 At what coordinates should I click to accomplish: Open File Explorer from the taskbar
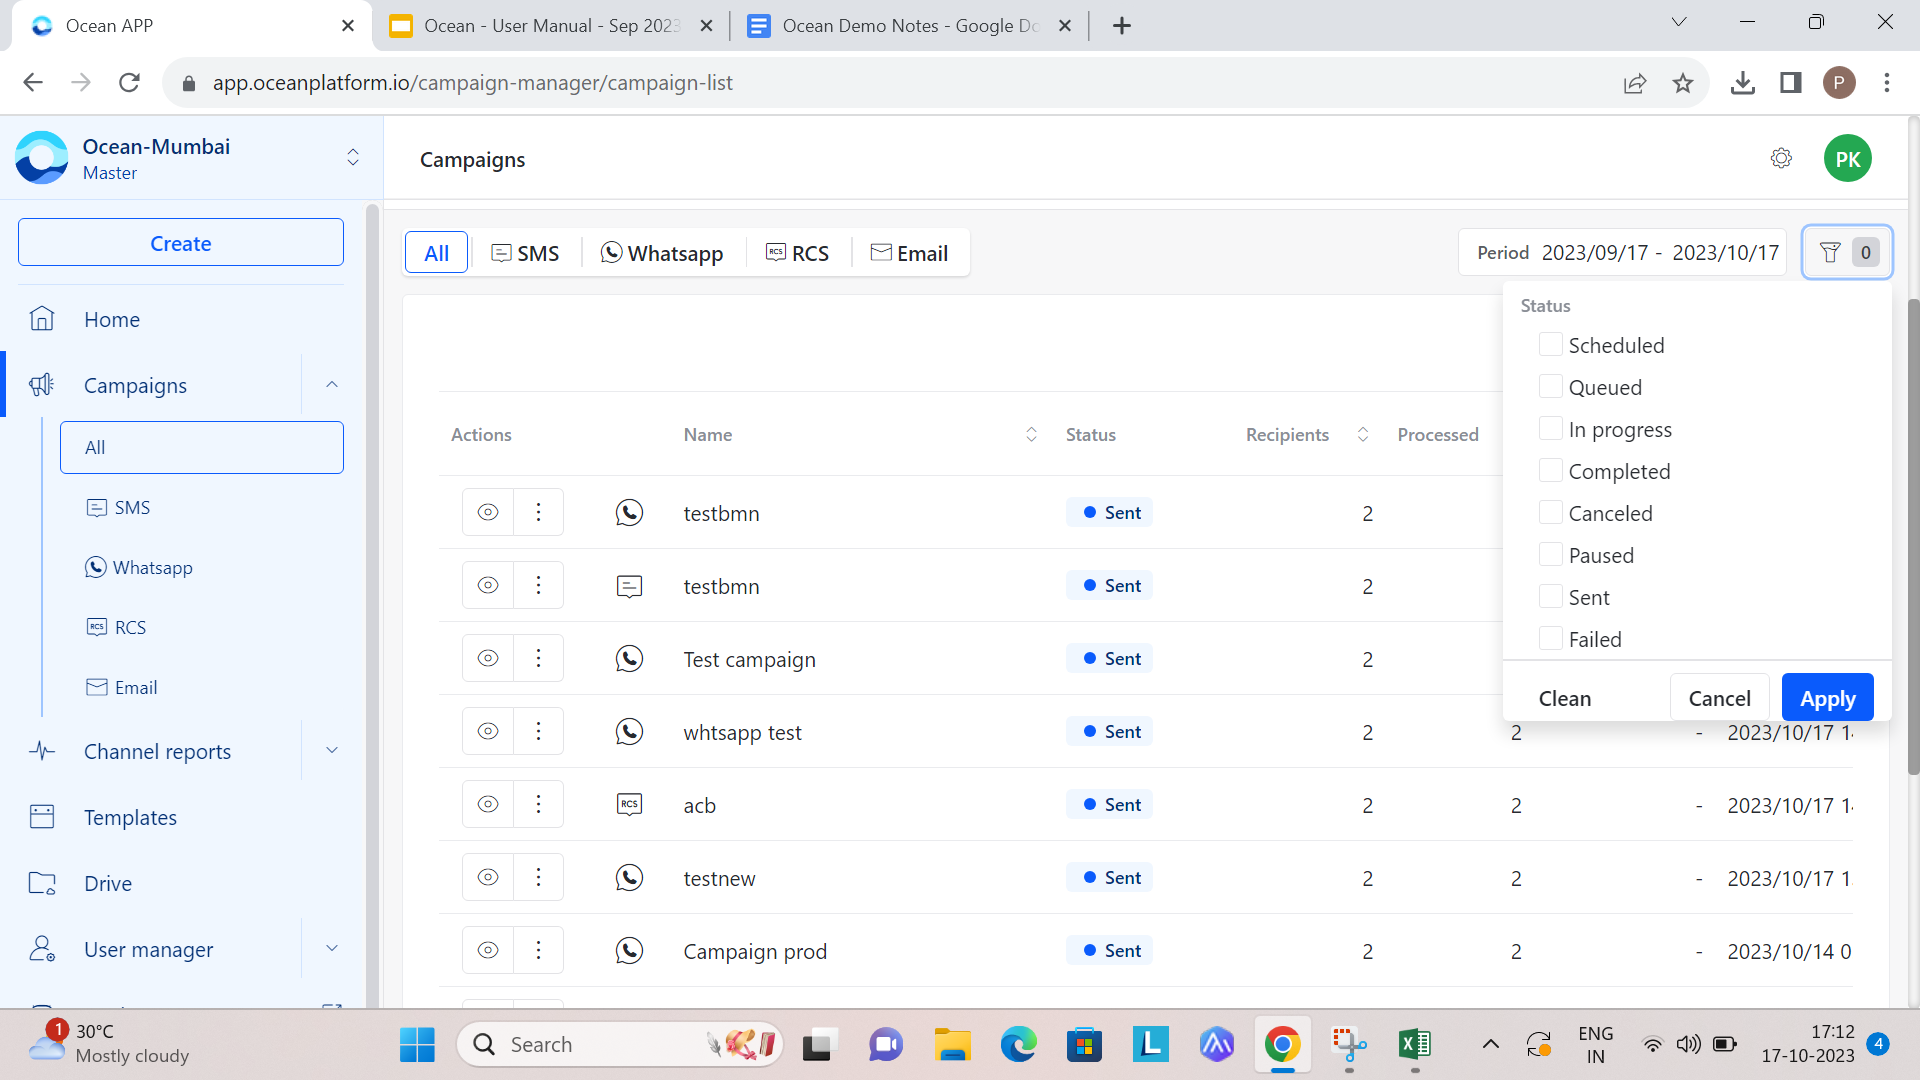[x=952, y=1045]
